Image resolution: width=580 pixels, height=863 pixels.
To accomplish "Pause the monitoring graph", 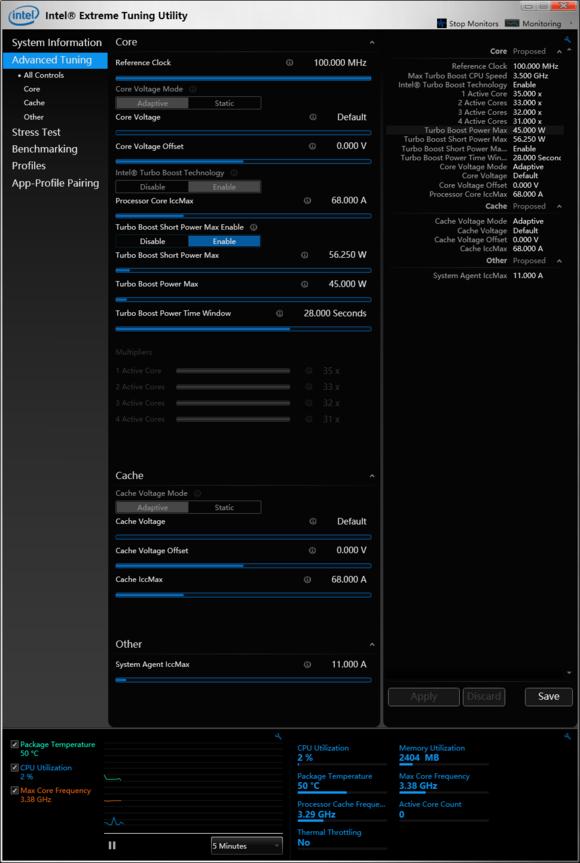I will click(x=112, y=845).
